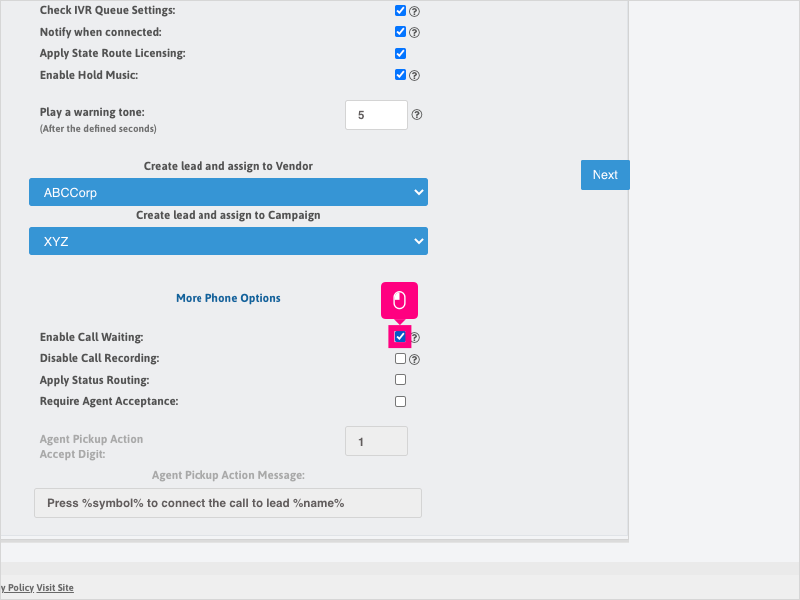Enable Apply Status Routing checkbox

(401, 380)
